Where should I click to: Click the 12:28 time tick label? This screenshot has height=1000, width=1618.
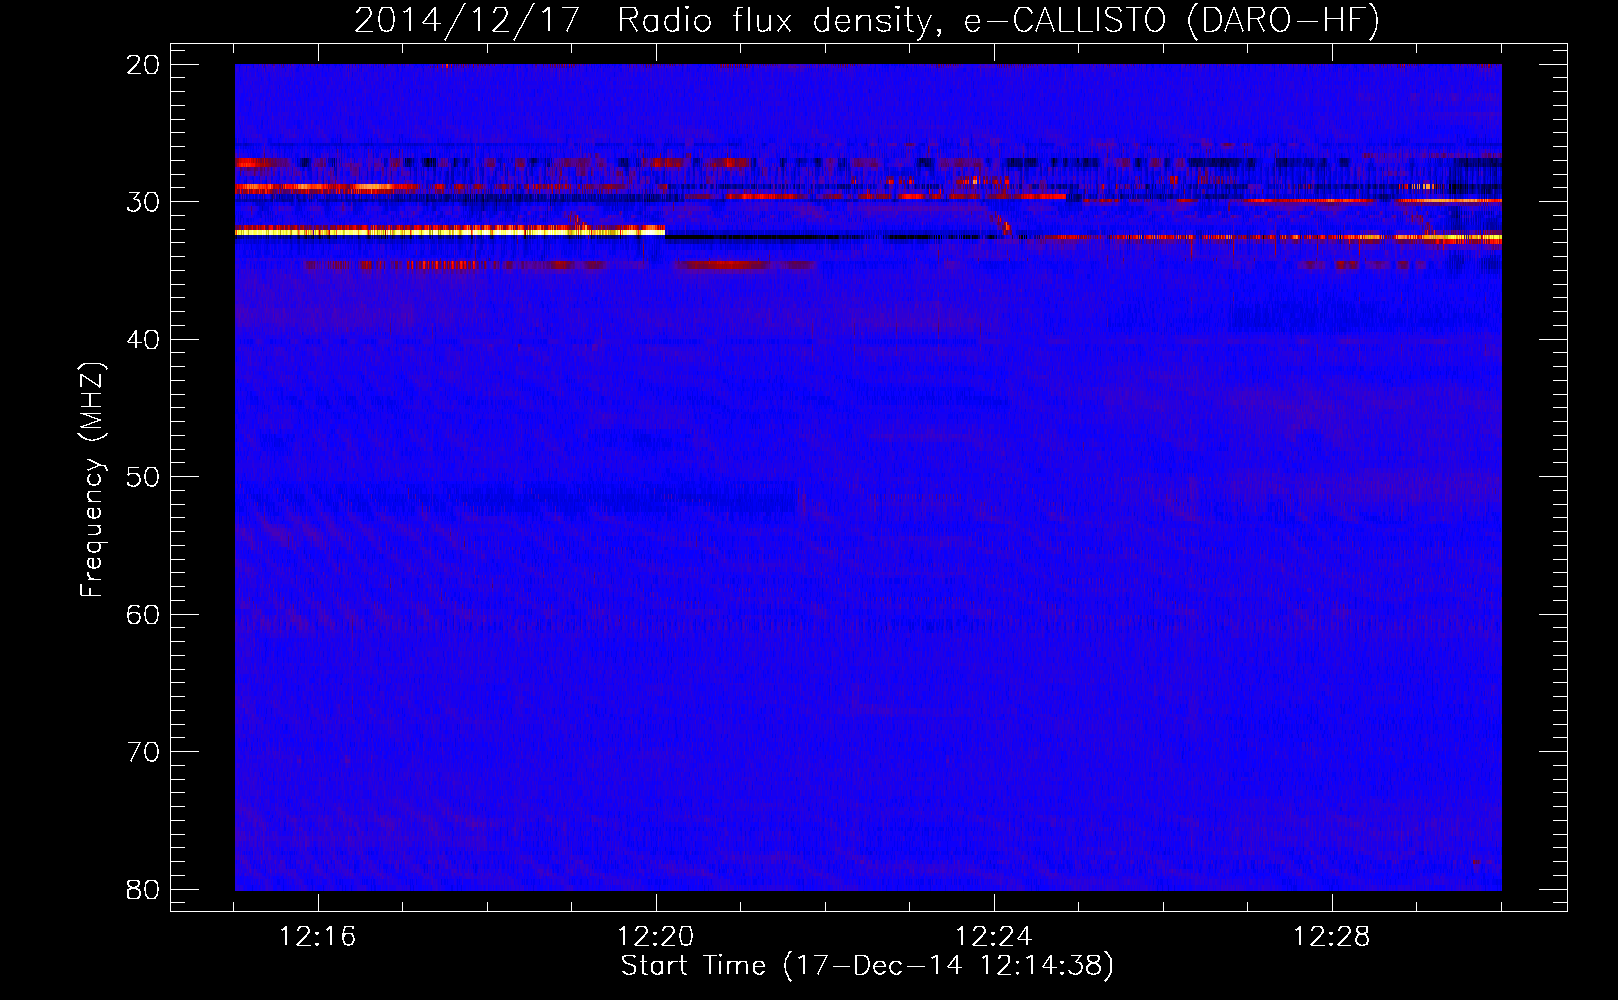1332,937
